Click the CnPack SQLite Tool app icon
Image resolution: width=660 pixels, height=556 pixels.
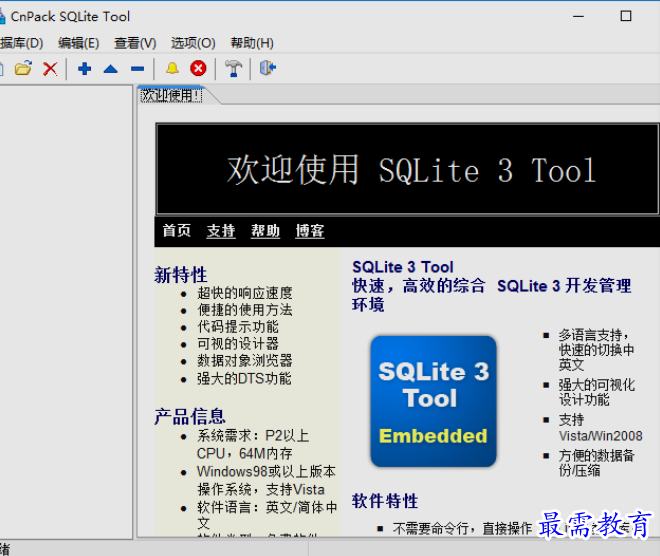(2, 16)
